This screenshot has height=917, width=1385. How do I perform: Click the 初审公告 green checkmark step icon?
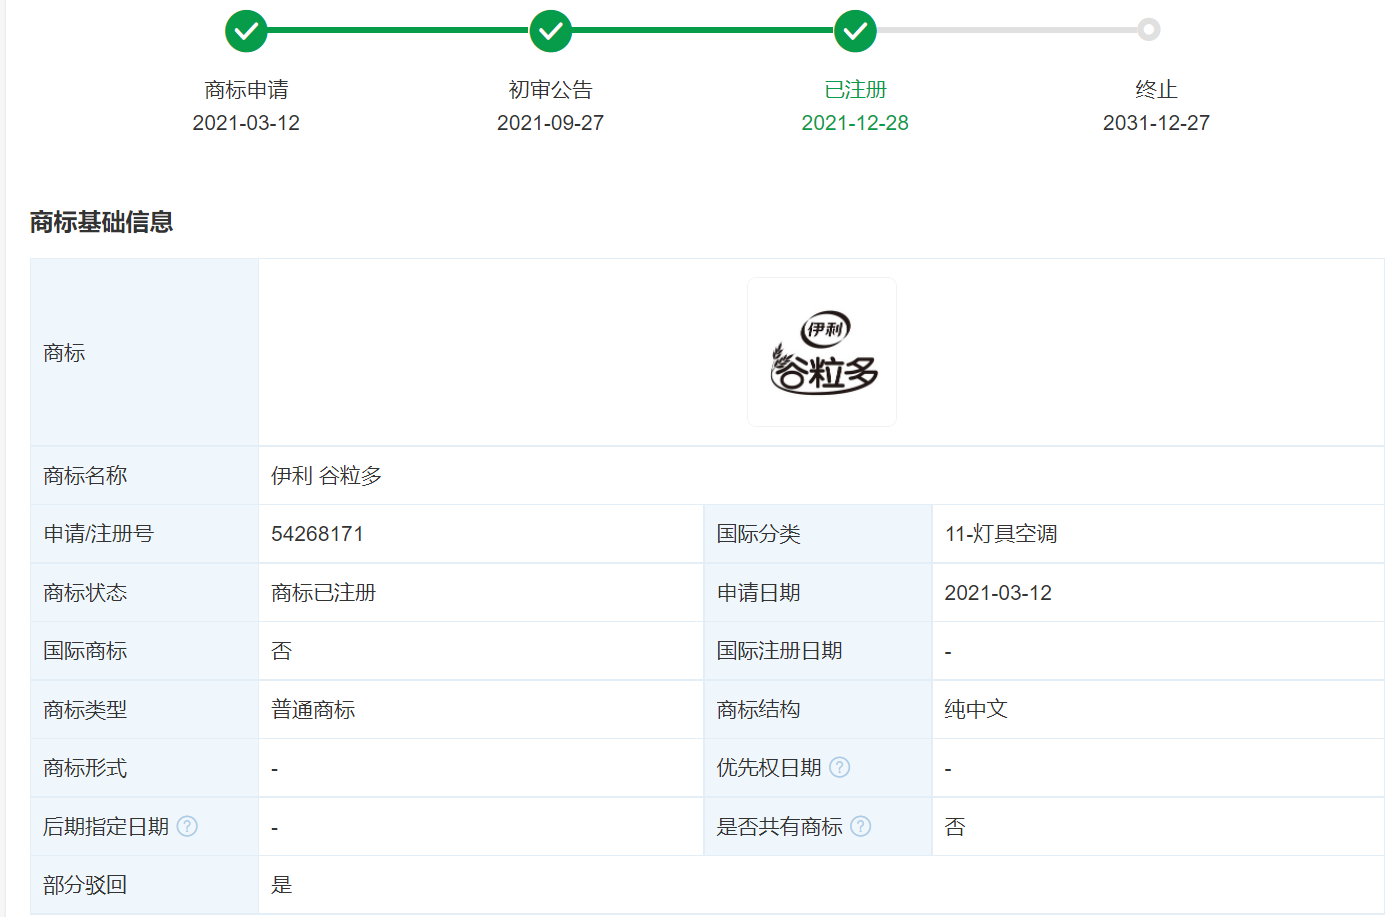tap(550, 31)
